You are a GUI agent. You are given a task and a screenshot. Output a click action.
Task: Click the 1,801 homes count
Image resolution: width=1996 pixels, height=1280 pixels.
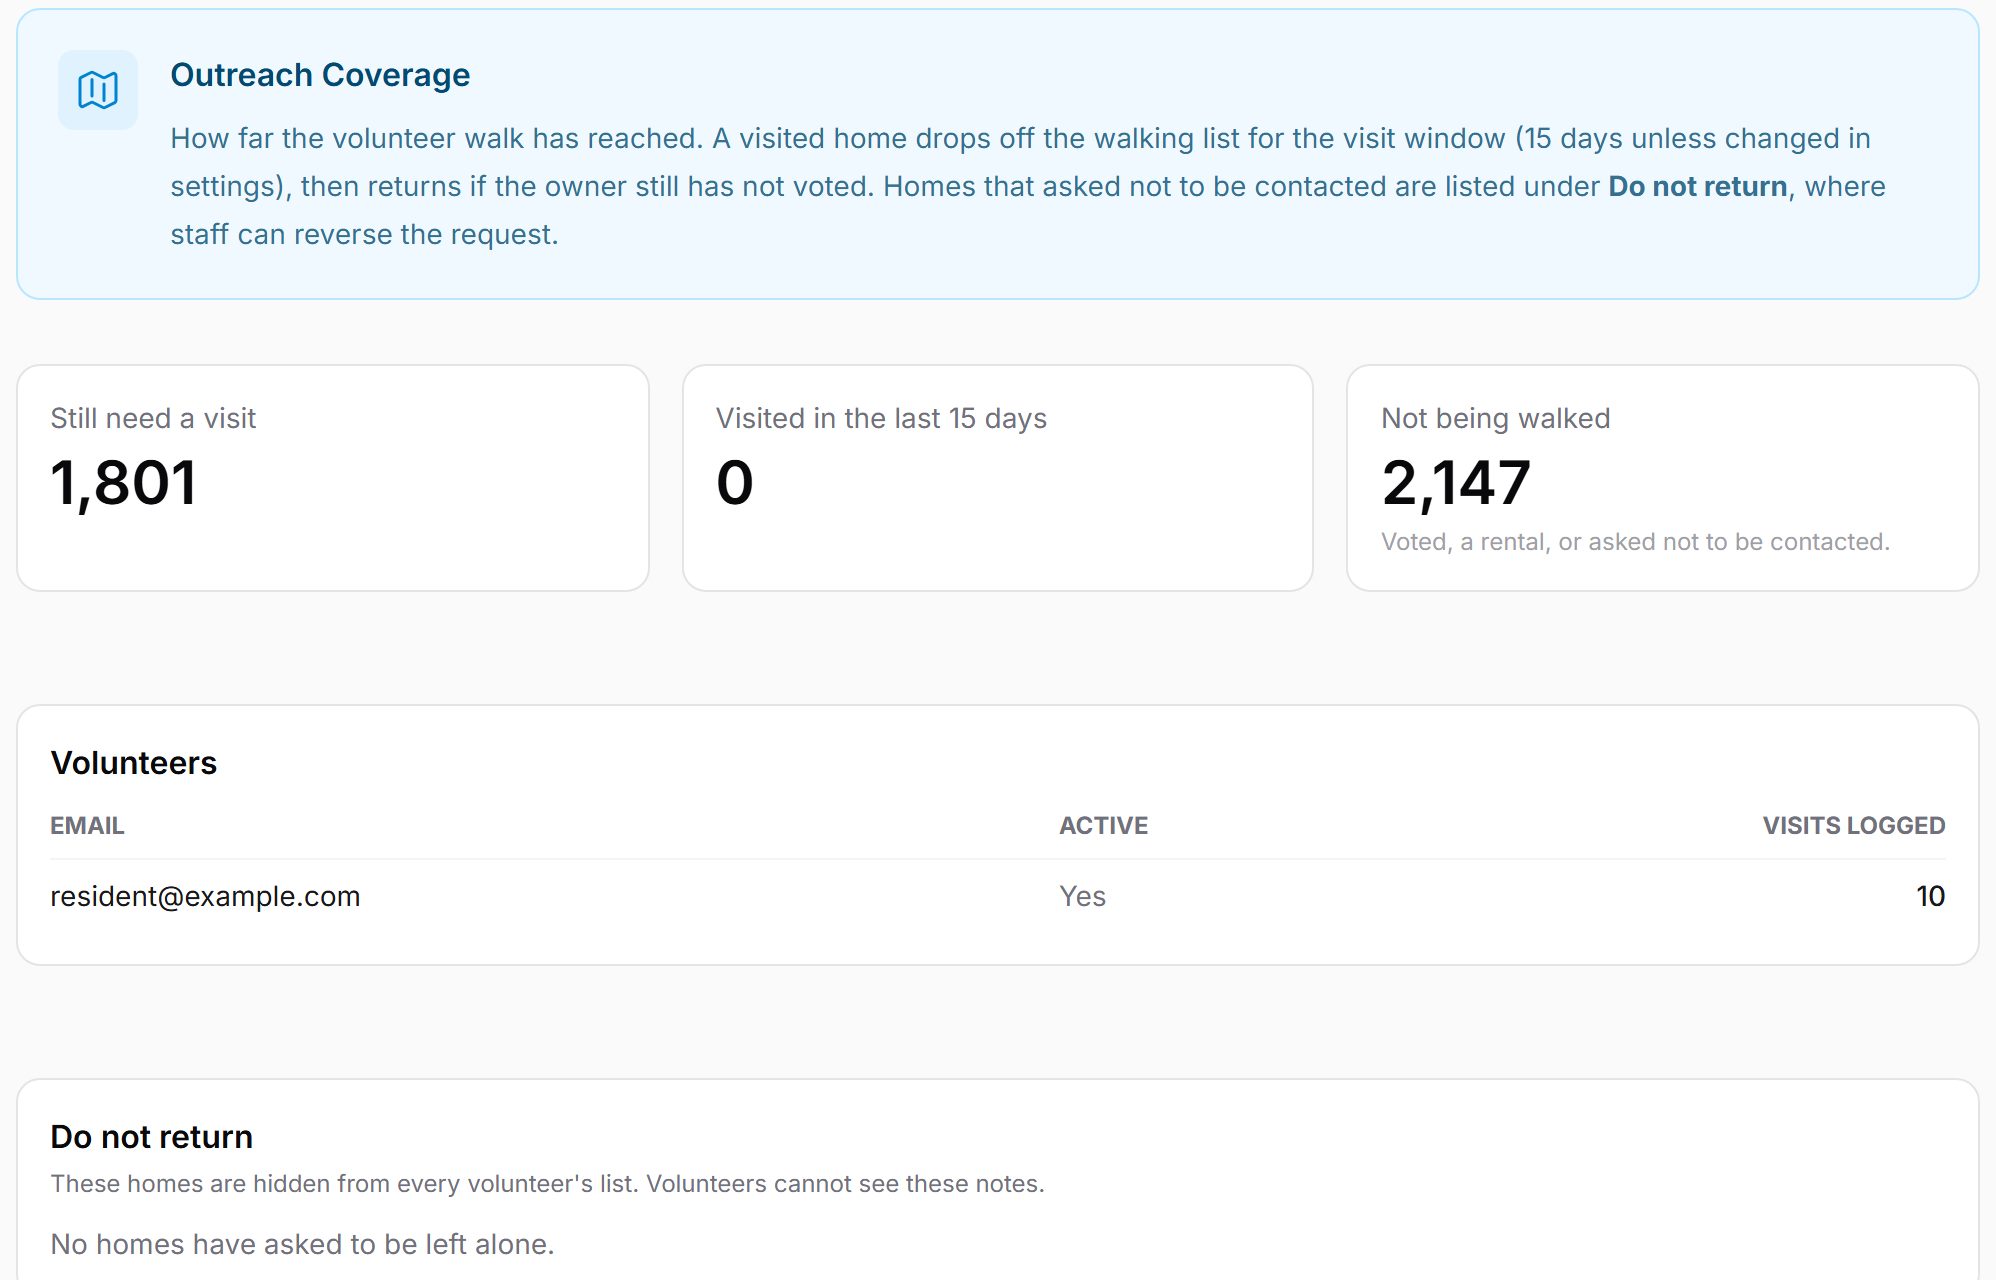123,483
